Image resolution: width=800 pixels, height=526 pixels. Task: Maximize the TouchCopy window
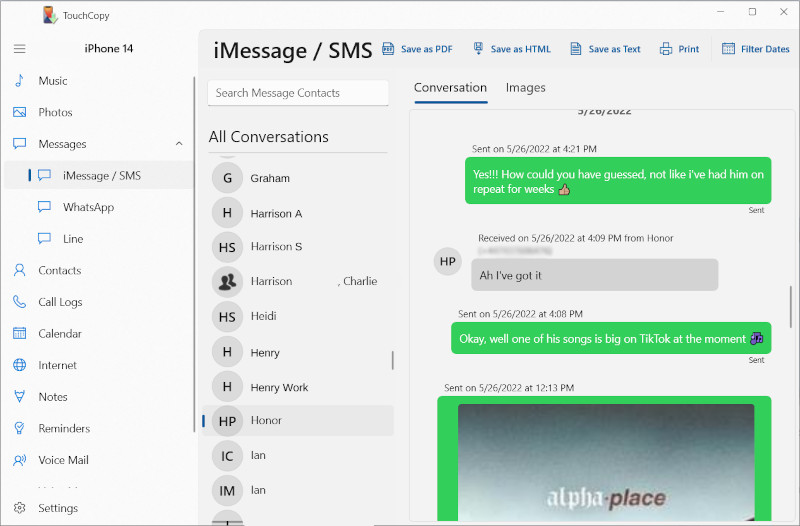(752, 12)
